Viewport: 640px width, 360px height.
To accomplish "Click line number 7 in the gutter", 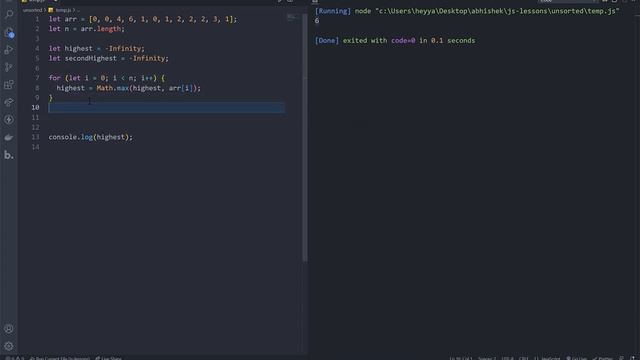I will pos(37,78).
